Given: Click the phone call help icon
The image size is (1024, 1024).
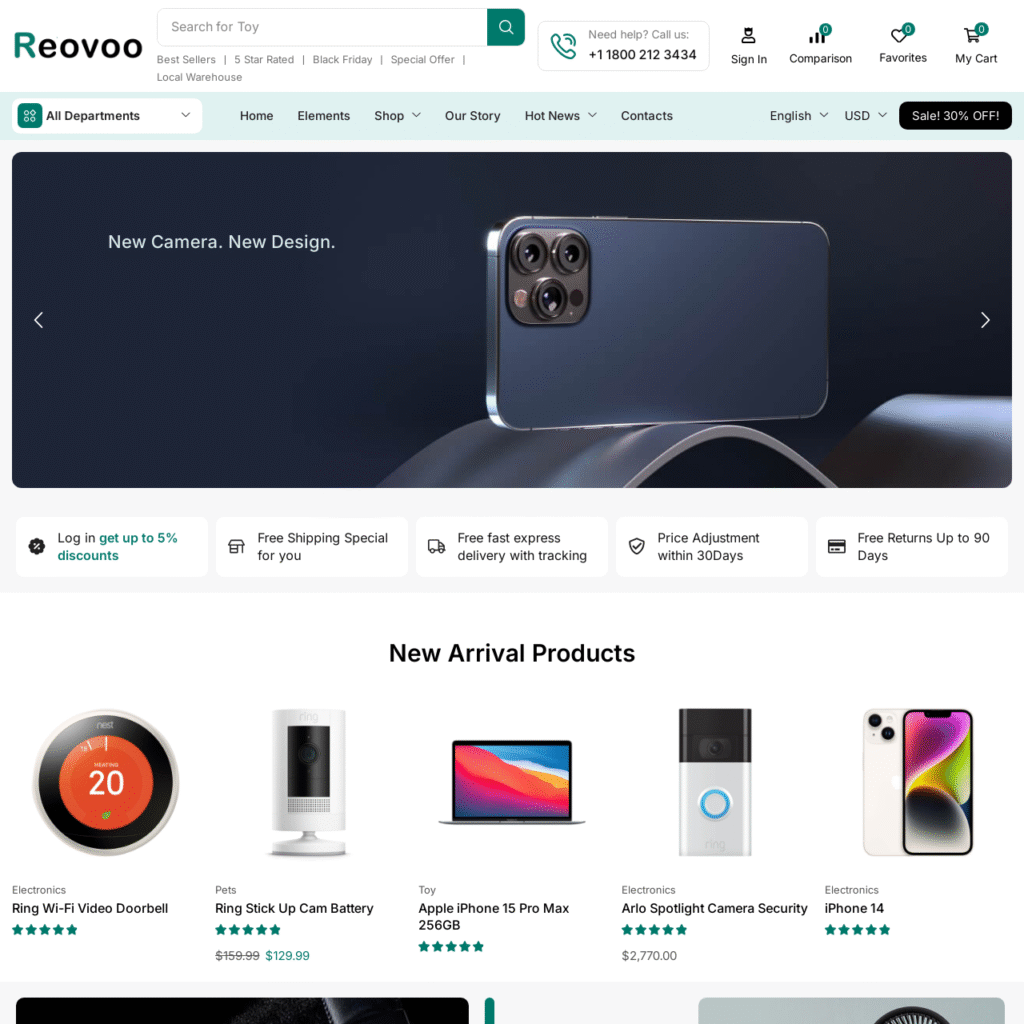Looking at the screenshot, I should click(563, 45).
